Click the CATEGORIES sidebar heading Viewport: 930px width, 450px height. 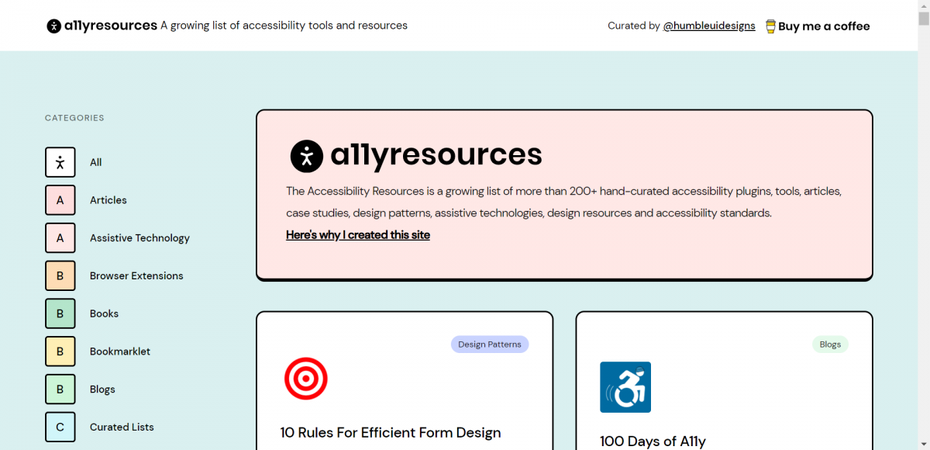[74, 118]
